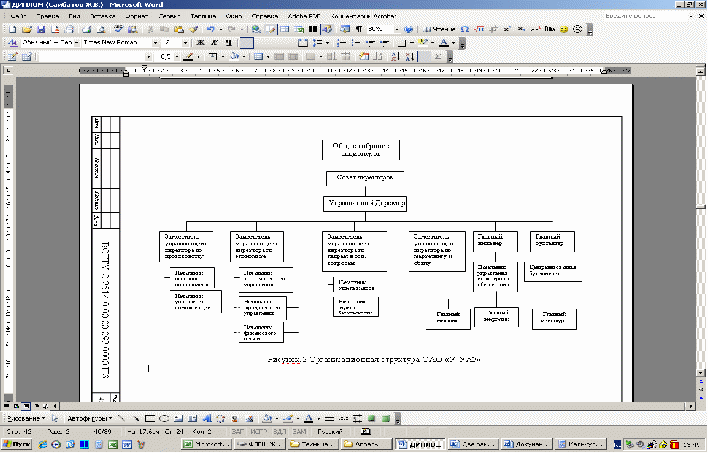Click the Paste clipboard icon
Image resolution: width=708 pixels, height=453 pixels.
coord(179,29)
